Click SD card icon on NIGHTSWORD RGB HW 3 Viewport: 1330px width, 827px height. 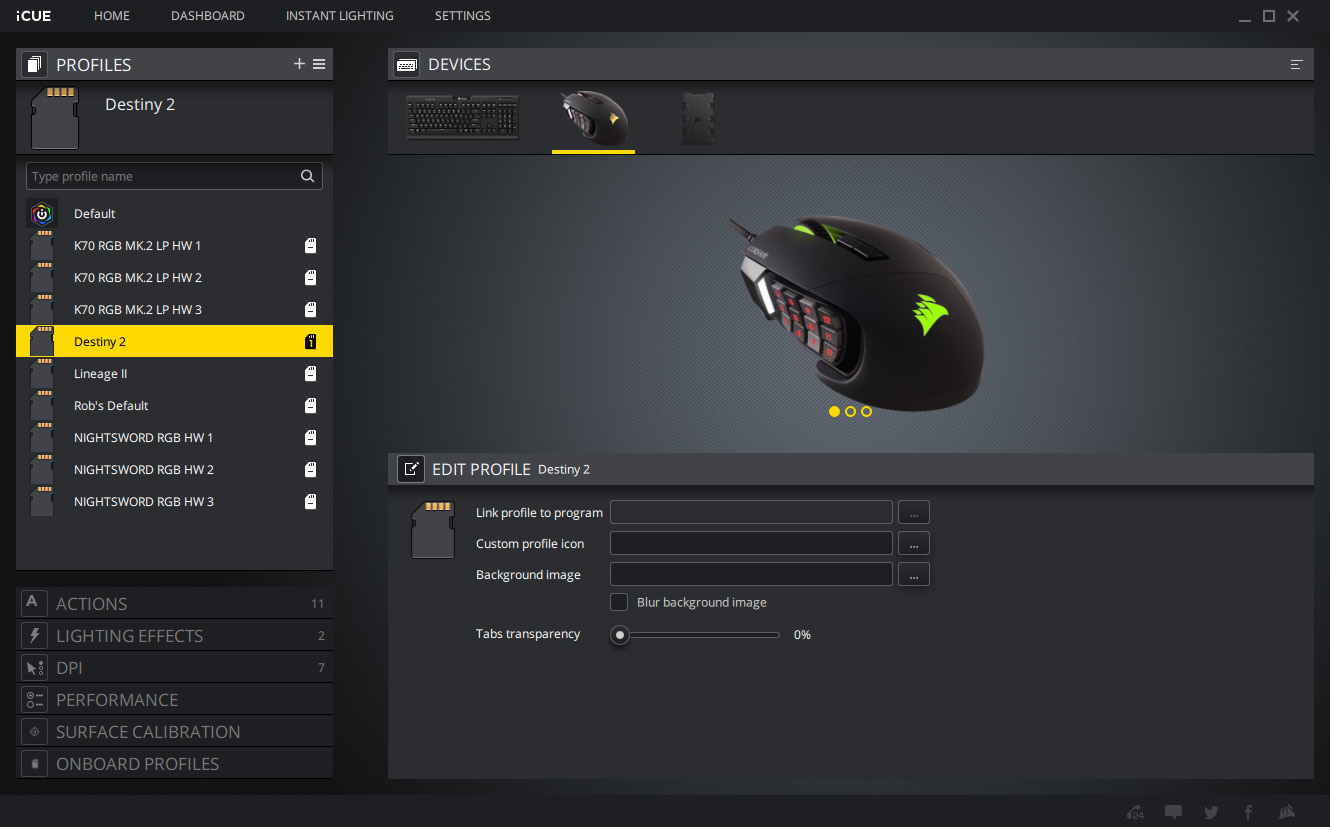pyautogui.click(x=311, y=501)
